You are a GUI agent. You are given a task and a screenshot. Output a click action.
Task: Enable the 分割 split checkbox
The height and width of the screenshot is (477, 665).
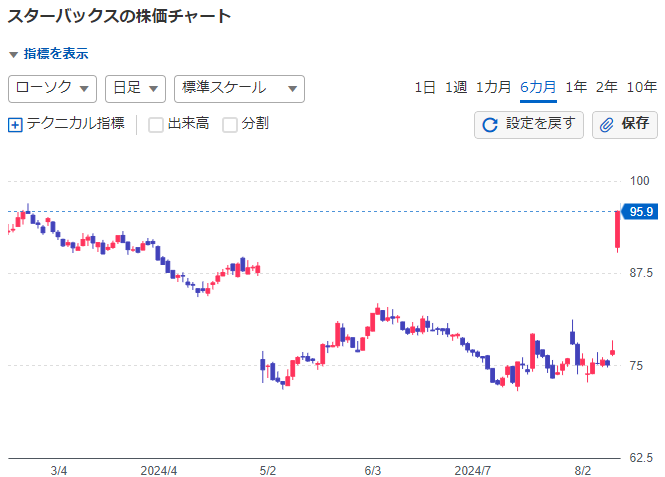coord(230,125)
